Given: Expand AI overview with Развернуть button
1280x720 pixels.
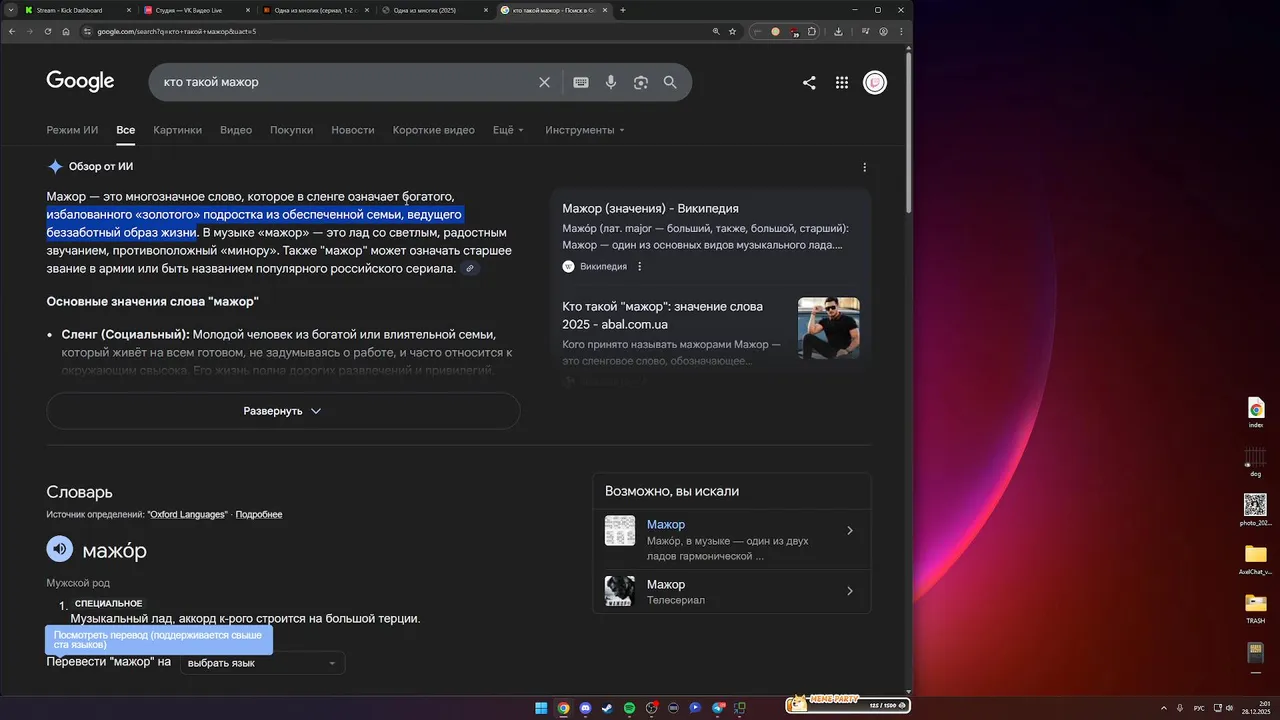Looking at the screenshot, I should 283,411.
